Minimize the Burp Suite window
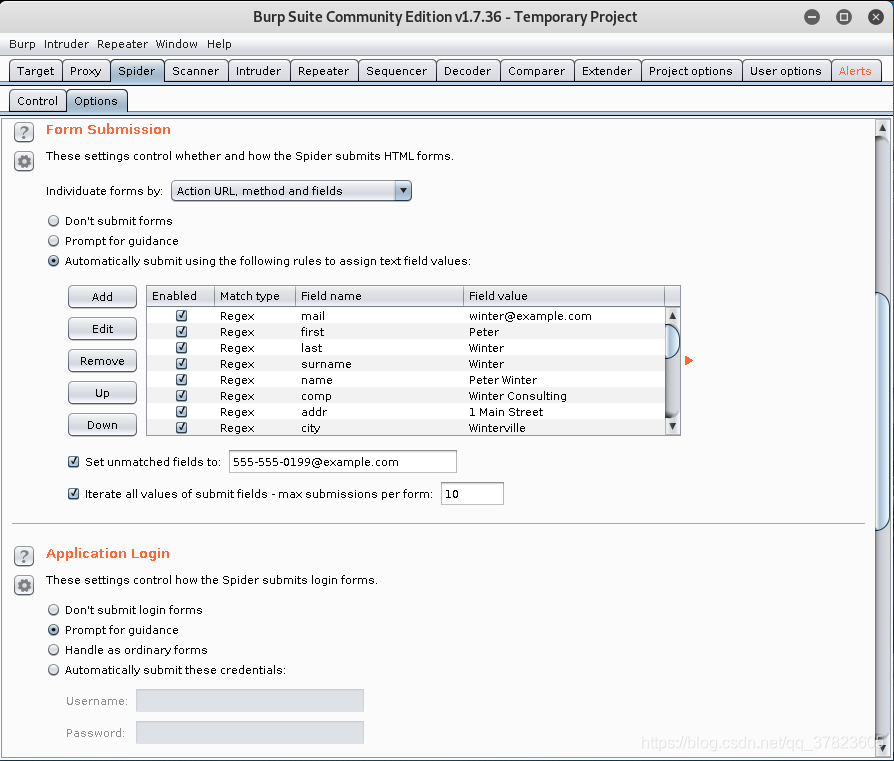 (x=812, y=17)
